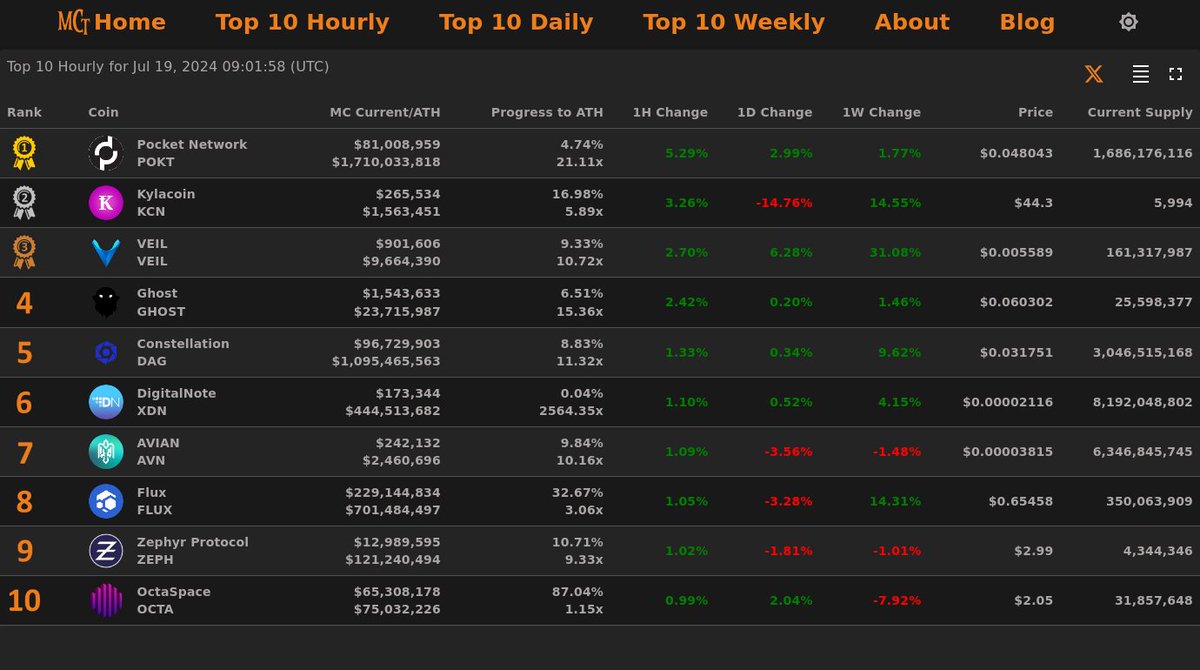Click rank number 4
Screen dimensions: 1200x670
[x=24, y=303]
